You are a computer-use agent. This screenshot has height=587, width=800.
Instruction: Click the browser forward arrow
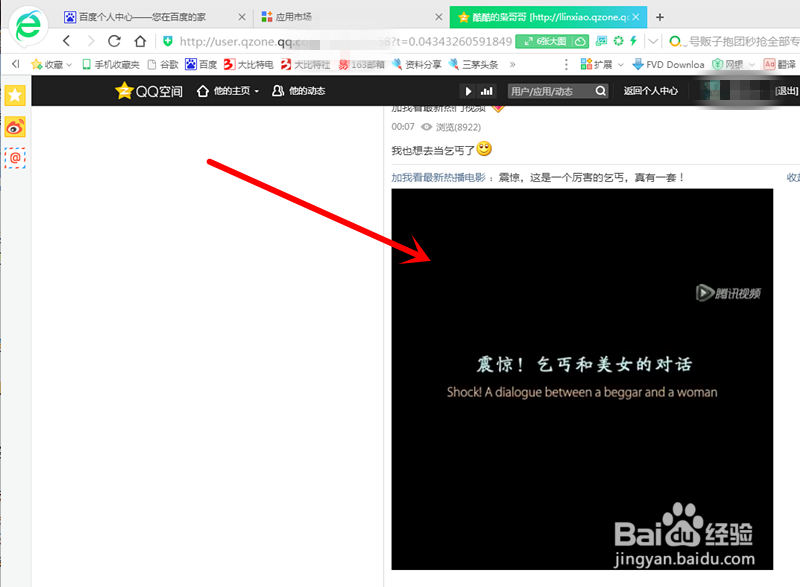coord(91,41)
